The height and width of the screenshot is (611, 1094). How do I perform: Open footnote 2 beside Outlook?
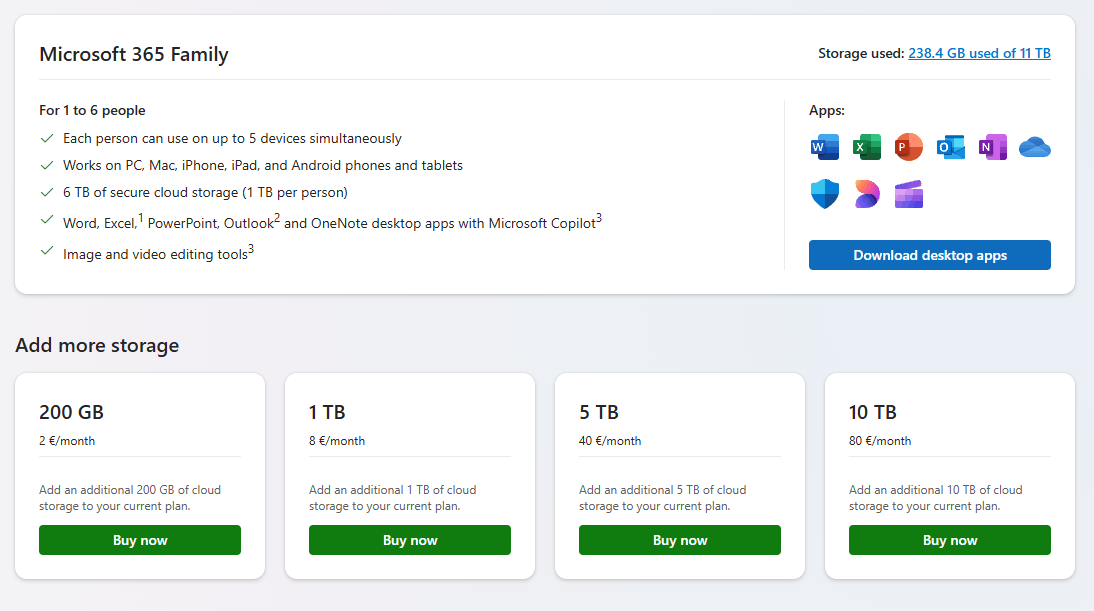[277, 218]
